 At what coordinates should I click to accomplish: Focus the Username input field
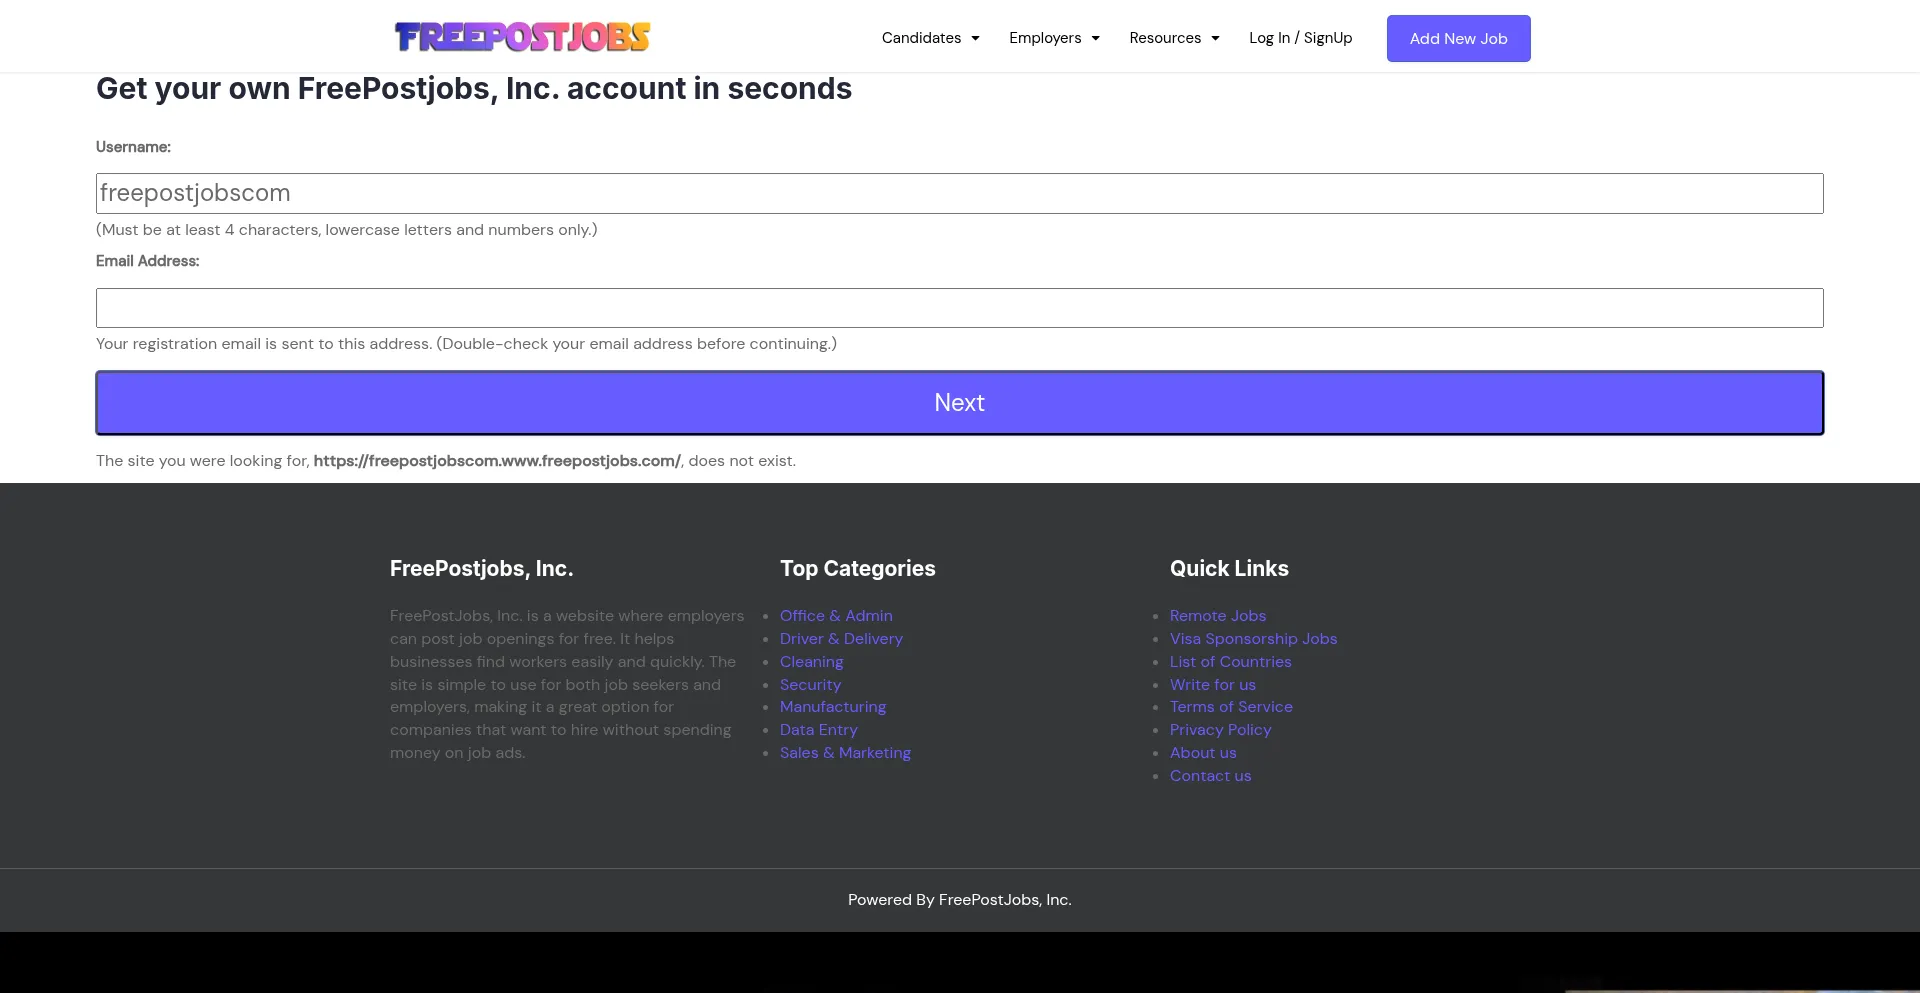960,193
